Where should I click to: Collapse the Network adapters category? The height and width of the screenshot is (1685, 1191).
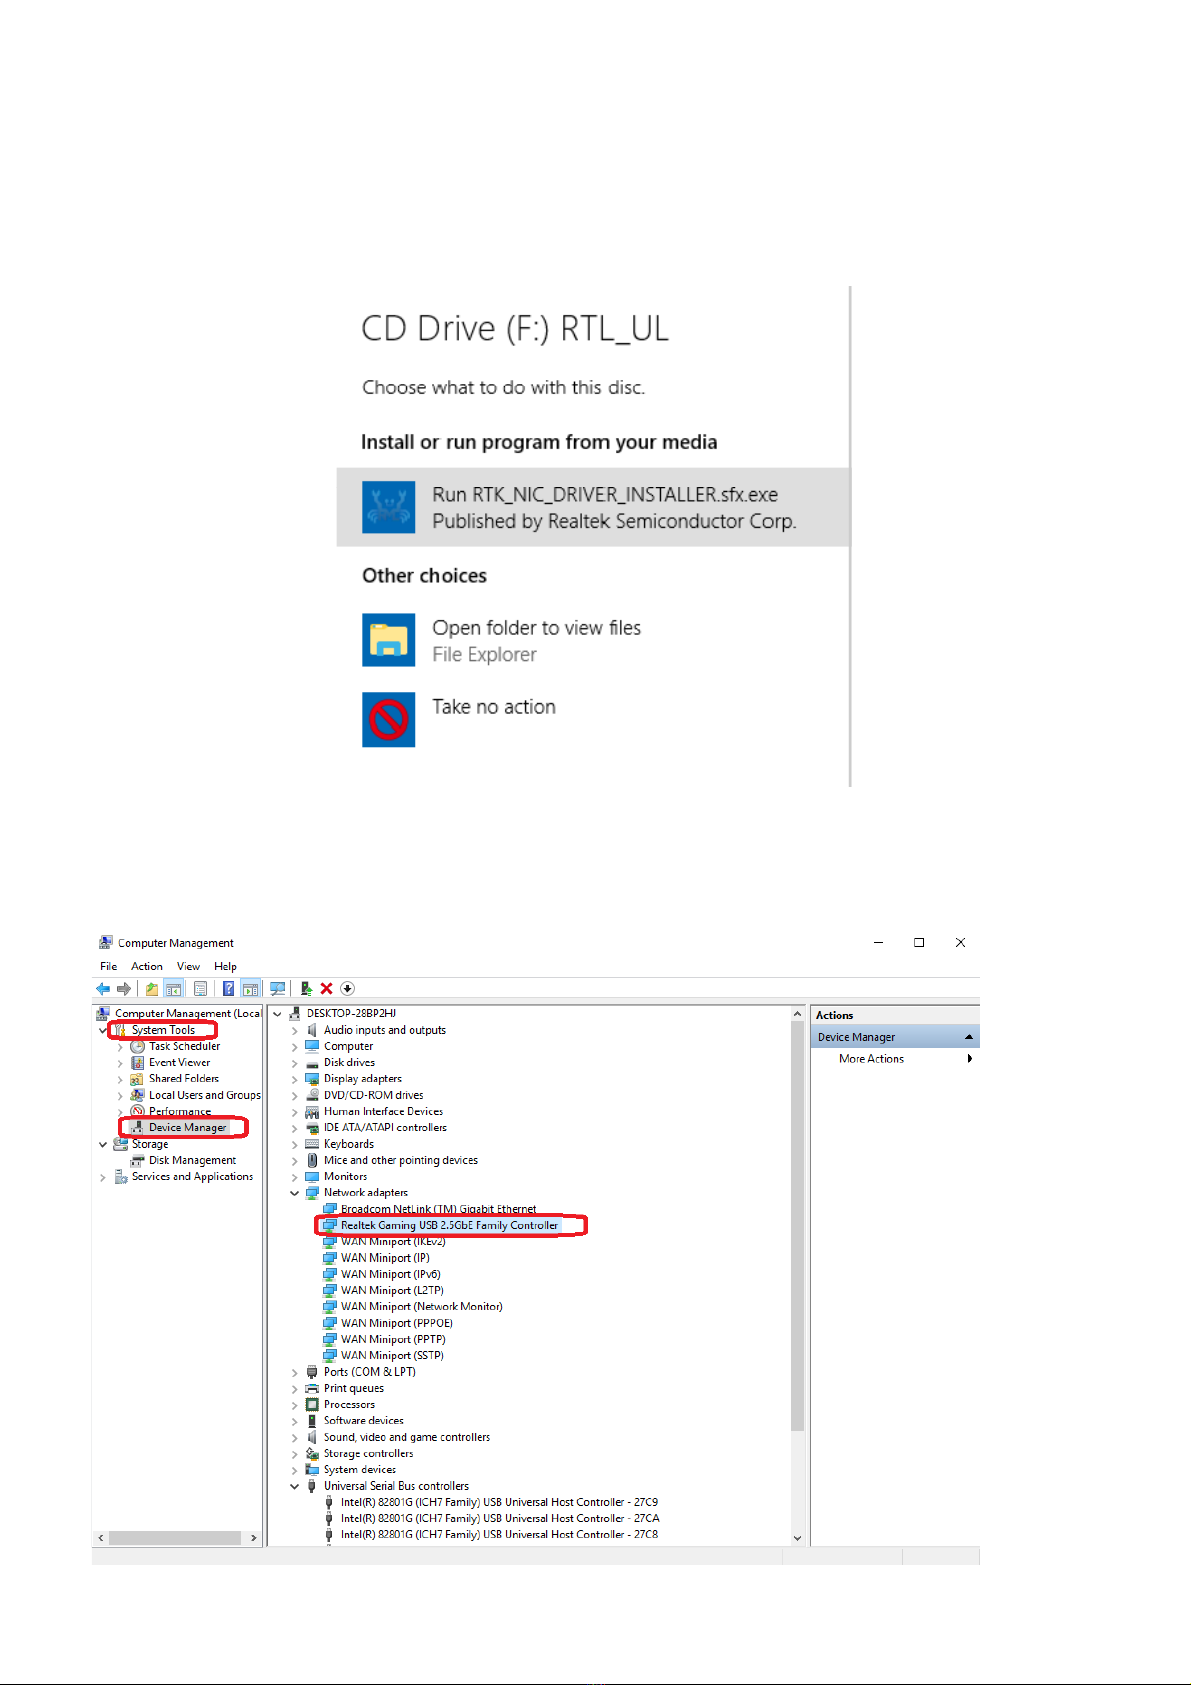295,1193
